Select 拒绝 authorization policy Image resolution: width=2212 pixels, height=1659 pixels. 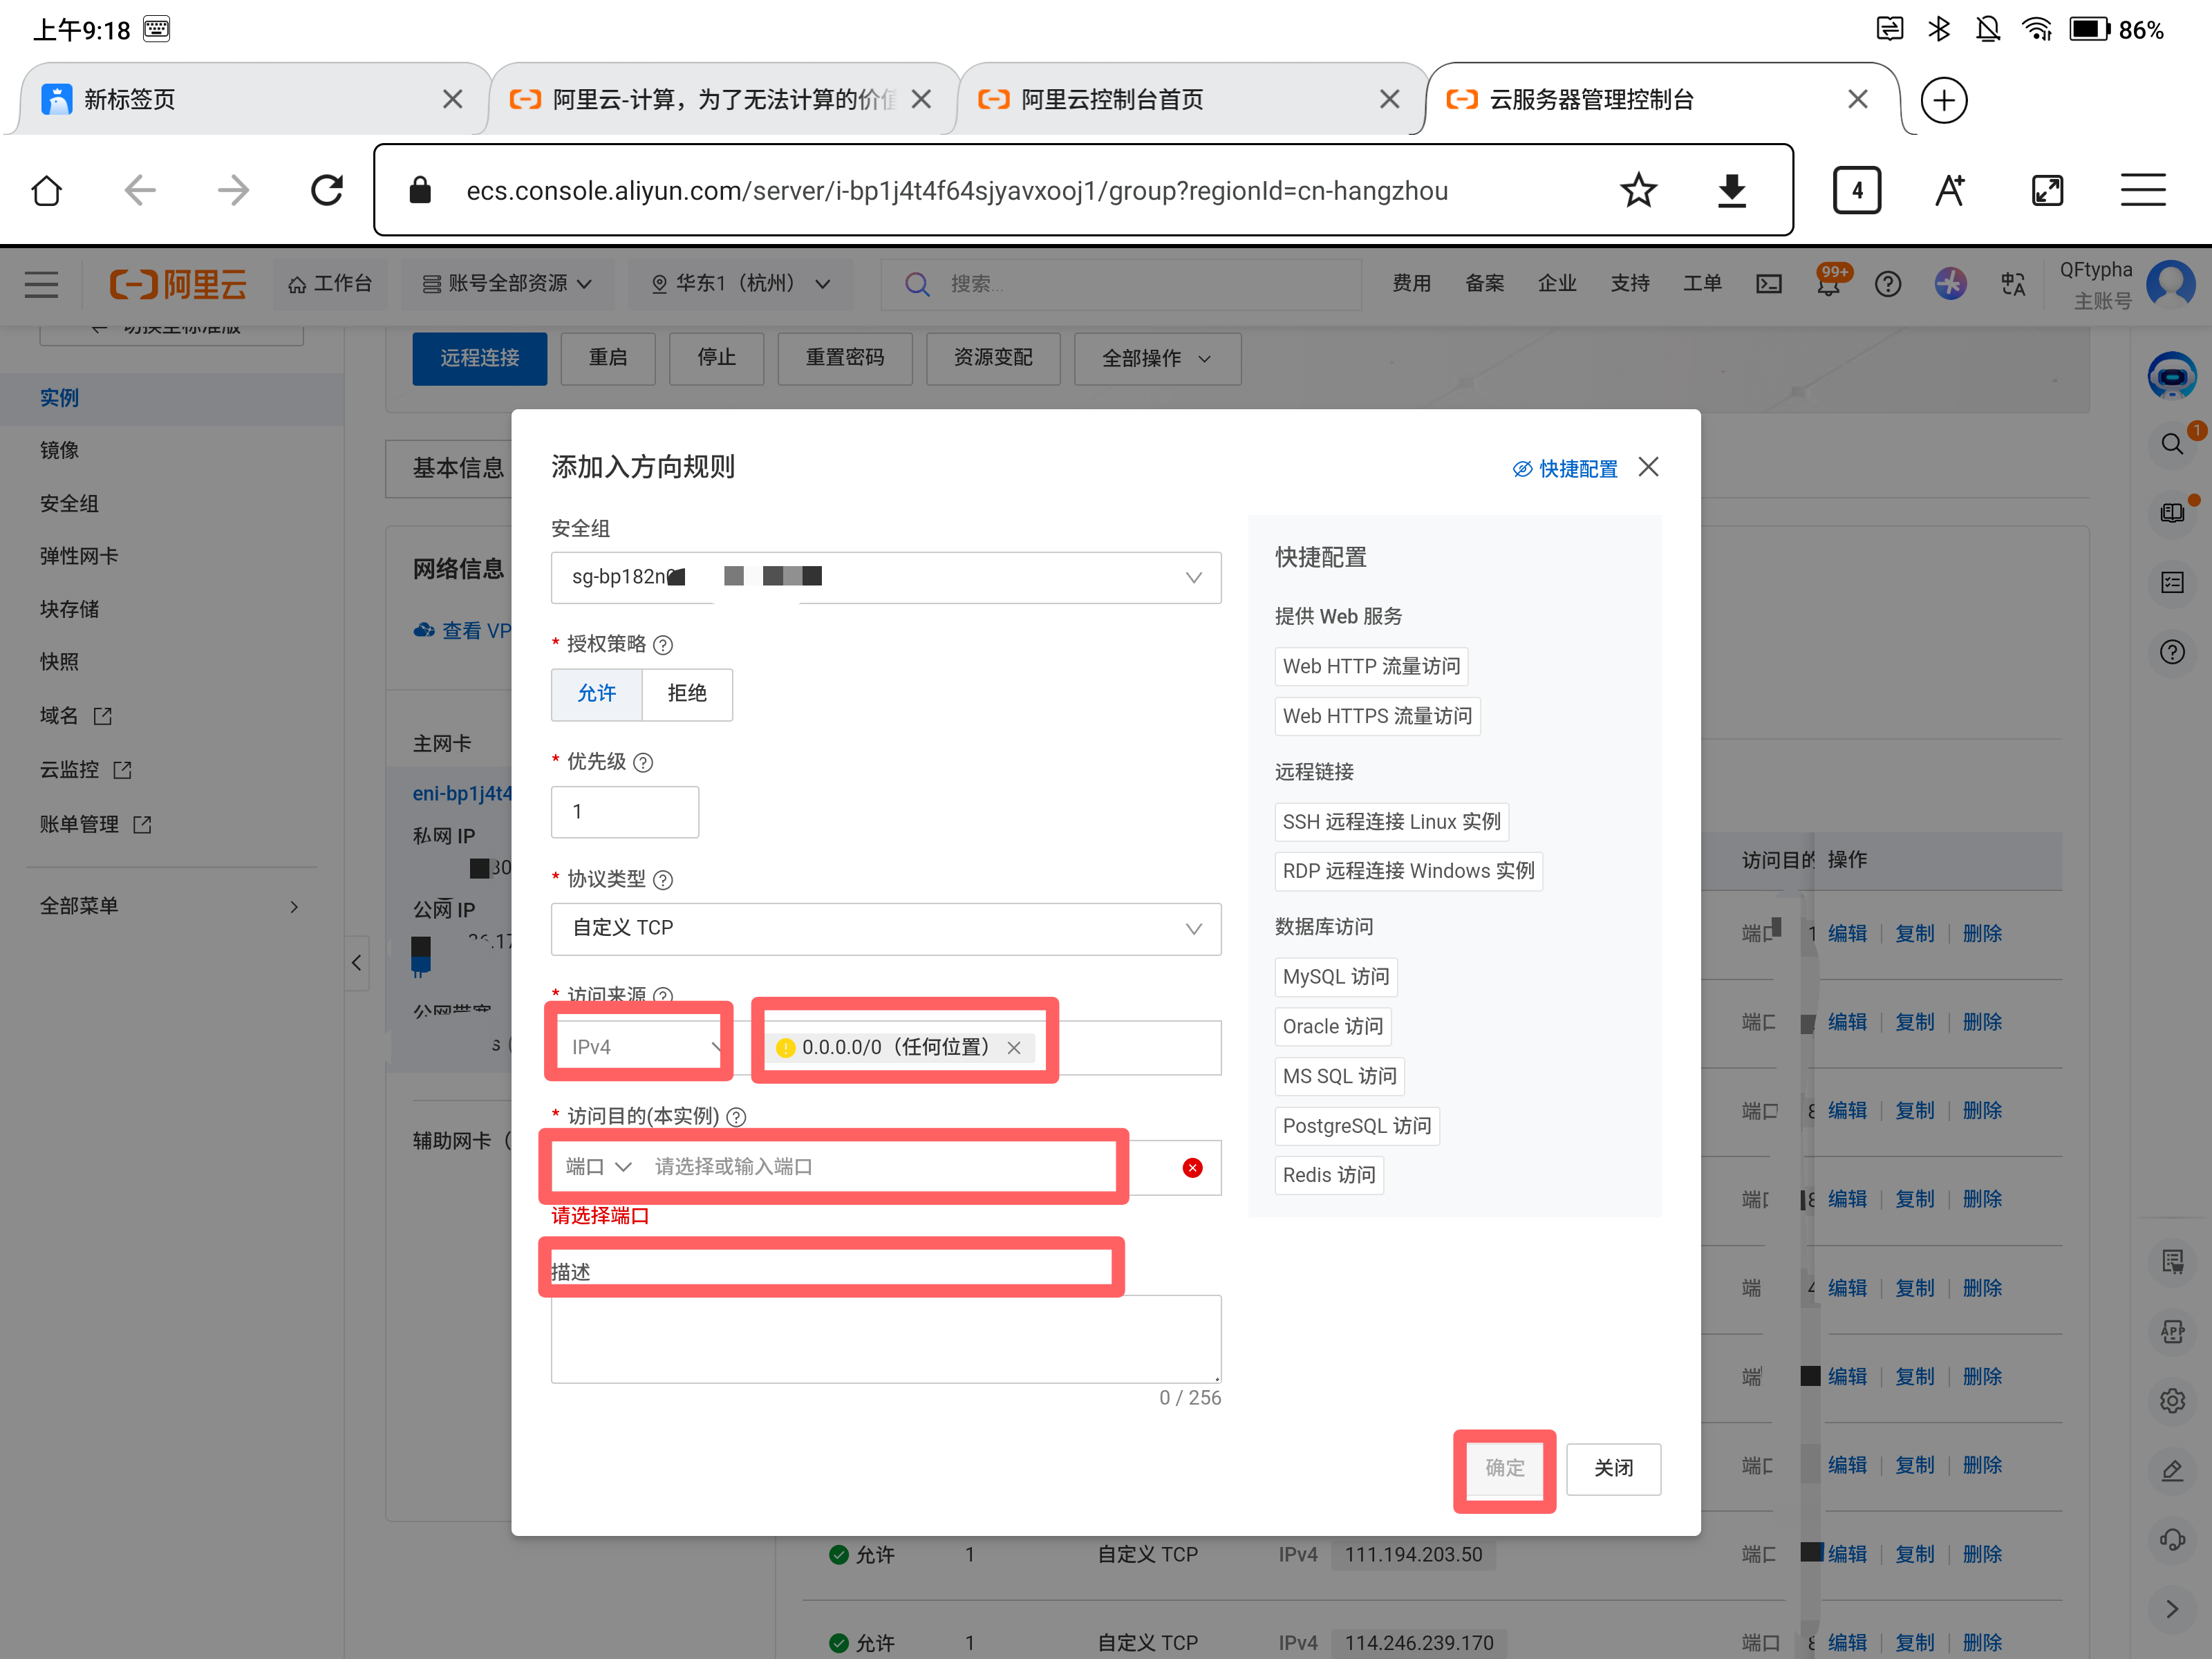click(x=687, y=694)
